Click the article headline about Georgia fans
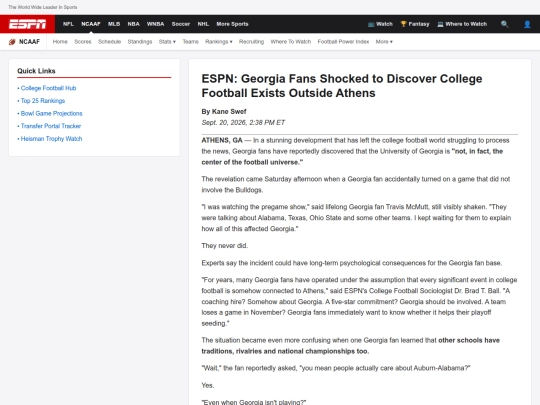540x405 pixels. [342, 86]
